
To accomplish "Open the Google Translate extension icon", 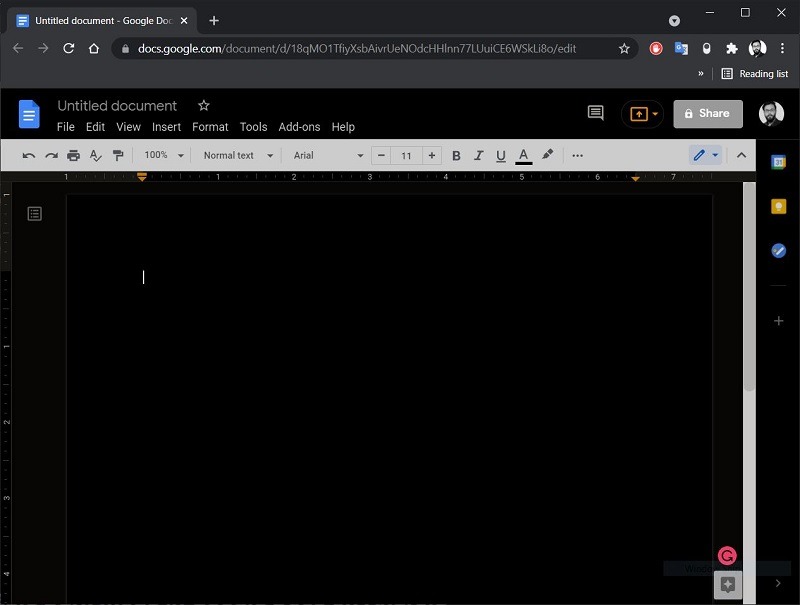I will pos(681,48).
